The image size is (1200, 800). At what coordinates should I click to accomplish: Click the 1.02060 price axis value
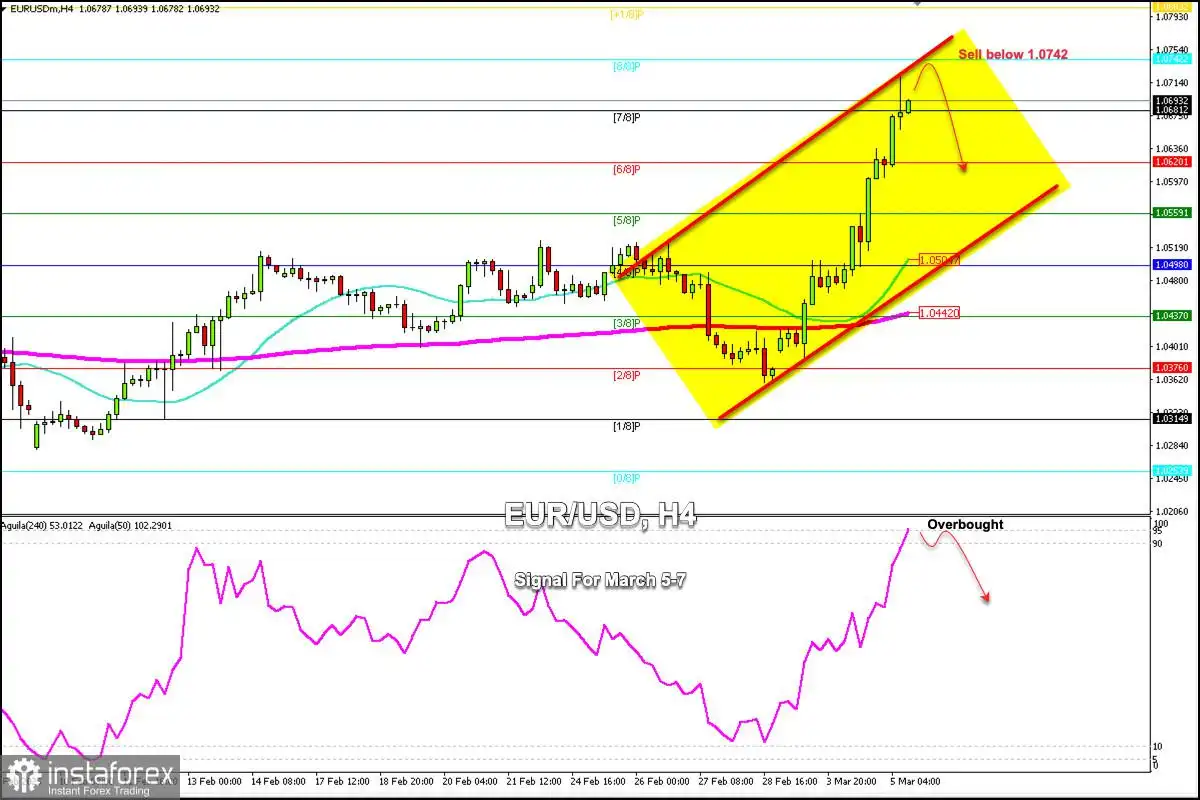(x=1173, y=512)
